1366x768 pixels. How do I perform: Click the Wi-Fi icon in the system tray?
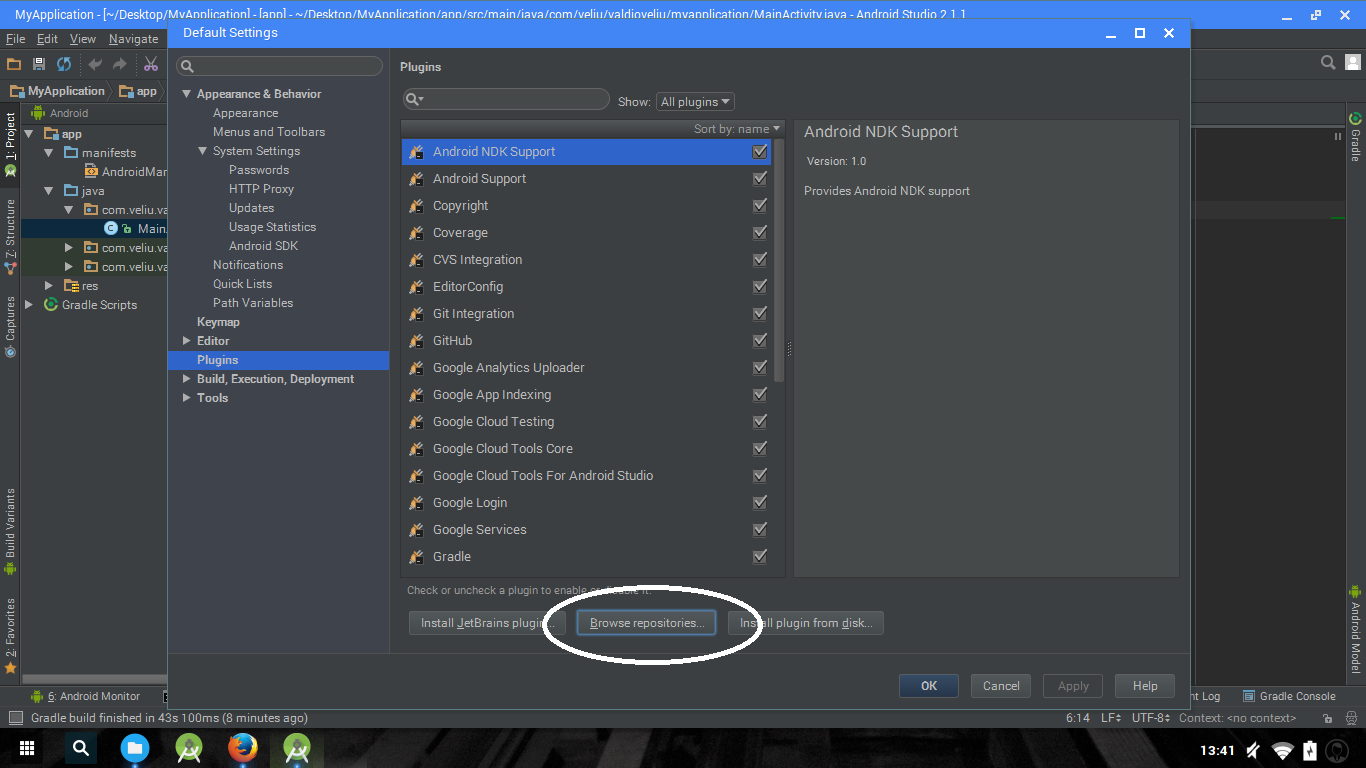click(1283, 750)
